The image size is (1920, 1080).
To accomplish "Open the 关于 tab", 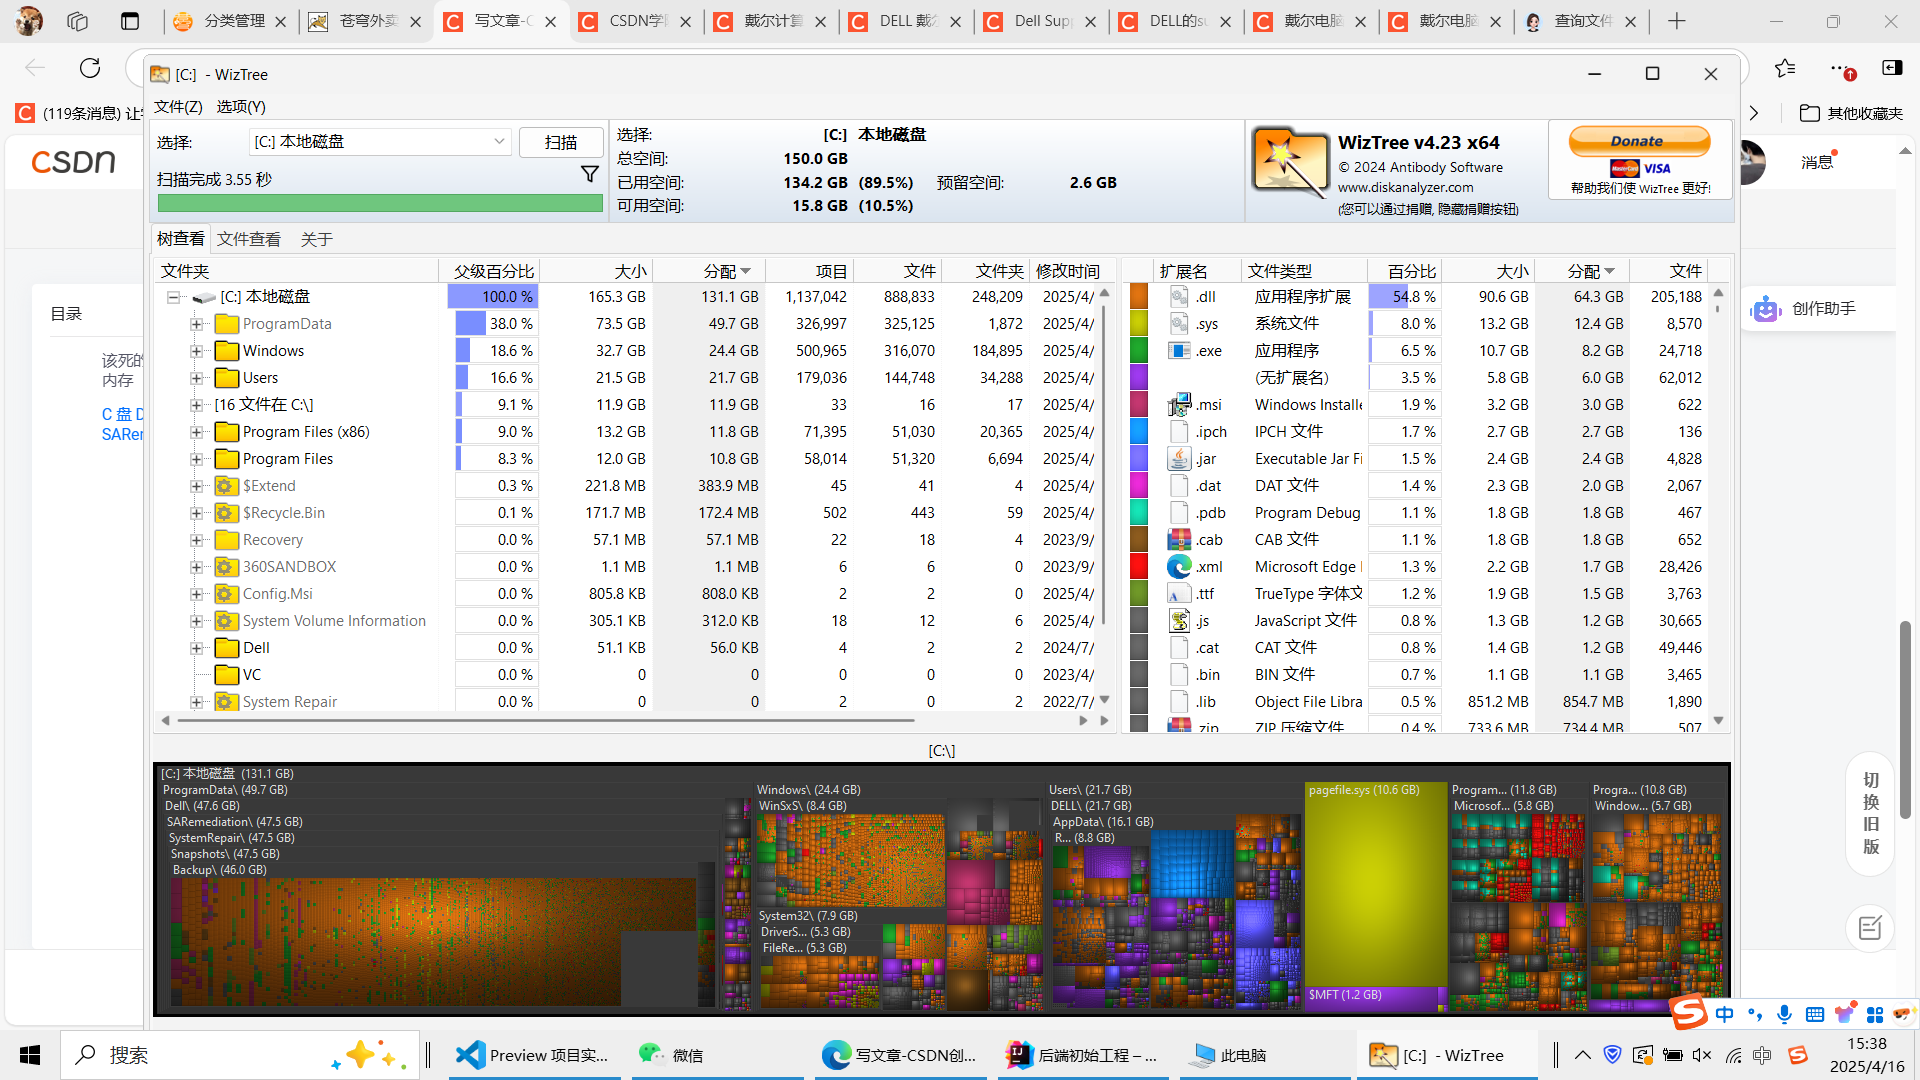I will 316,239.
